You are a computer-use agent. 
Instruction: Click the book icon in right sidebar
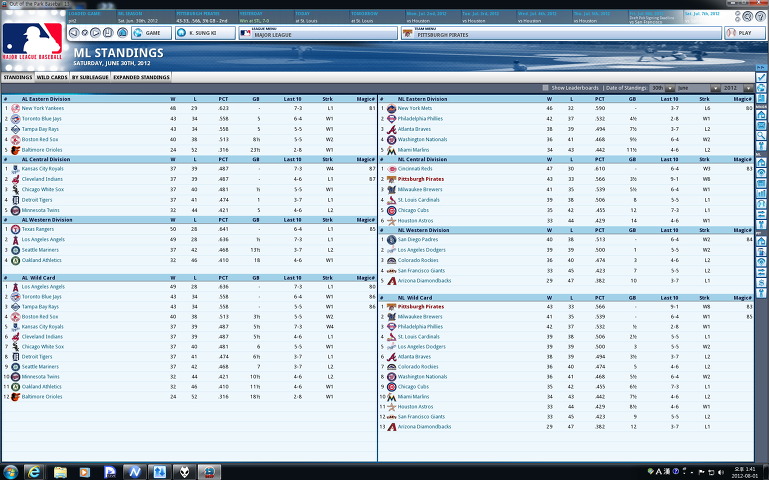[761, 98]
